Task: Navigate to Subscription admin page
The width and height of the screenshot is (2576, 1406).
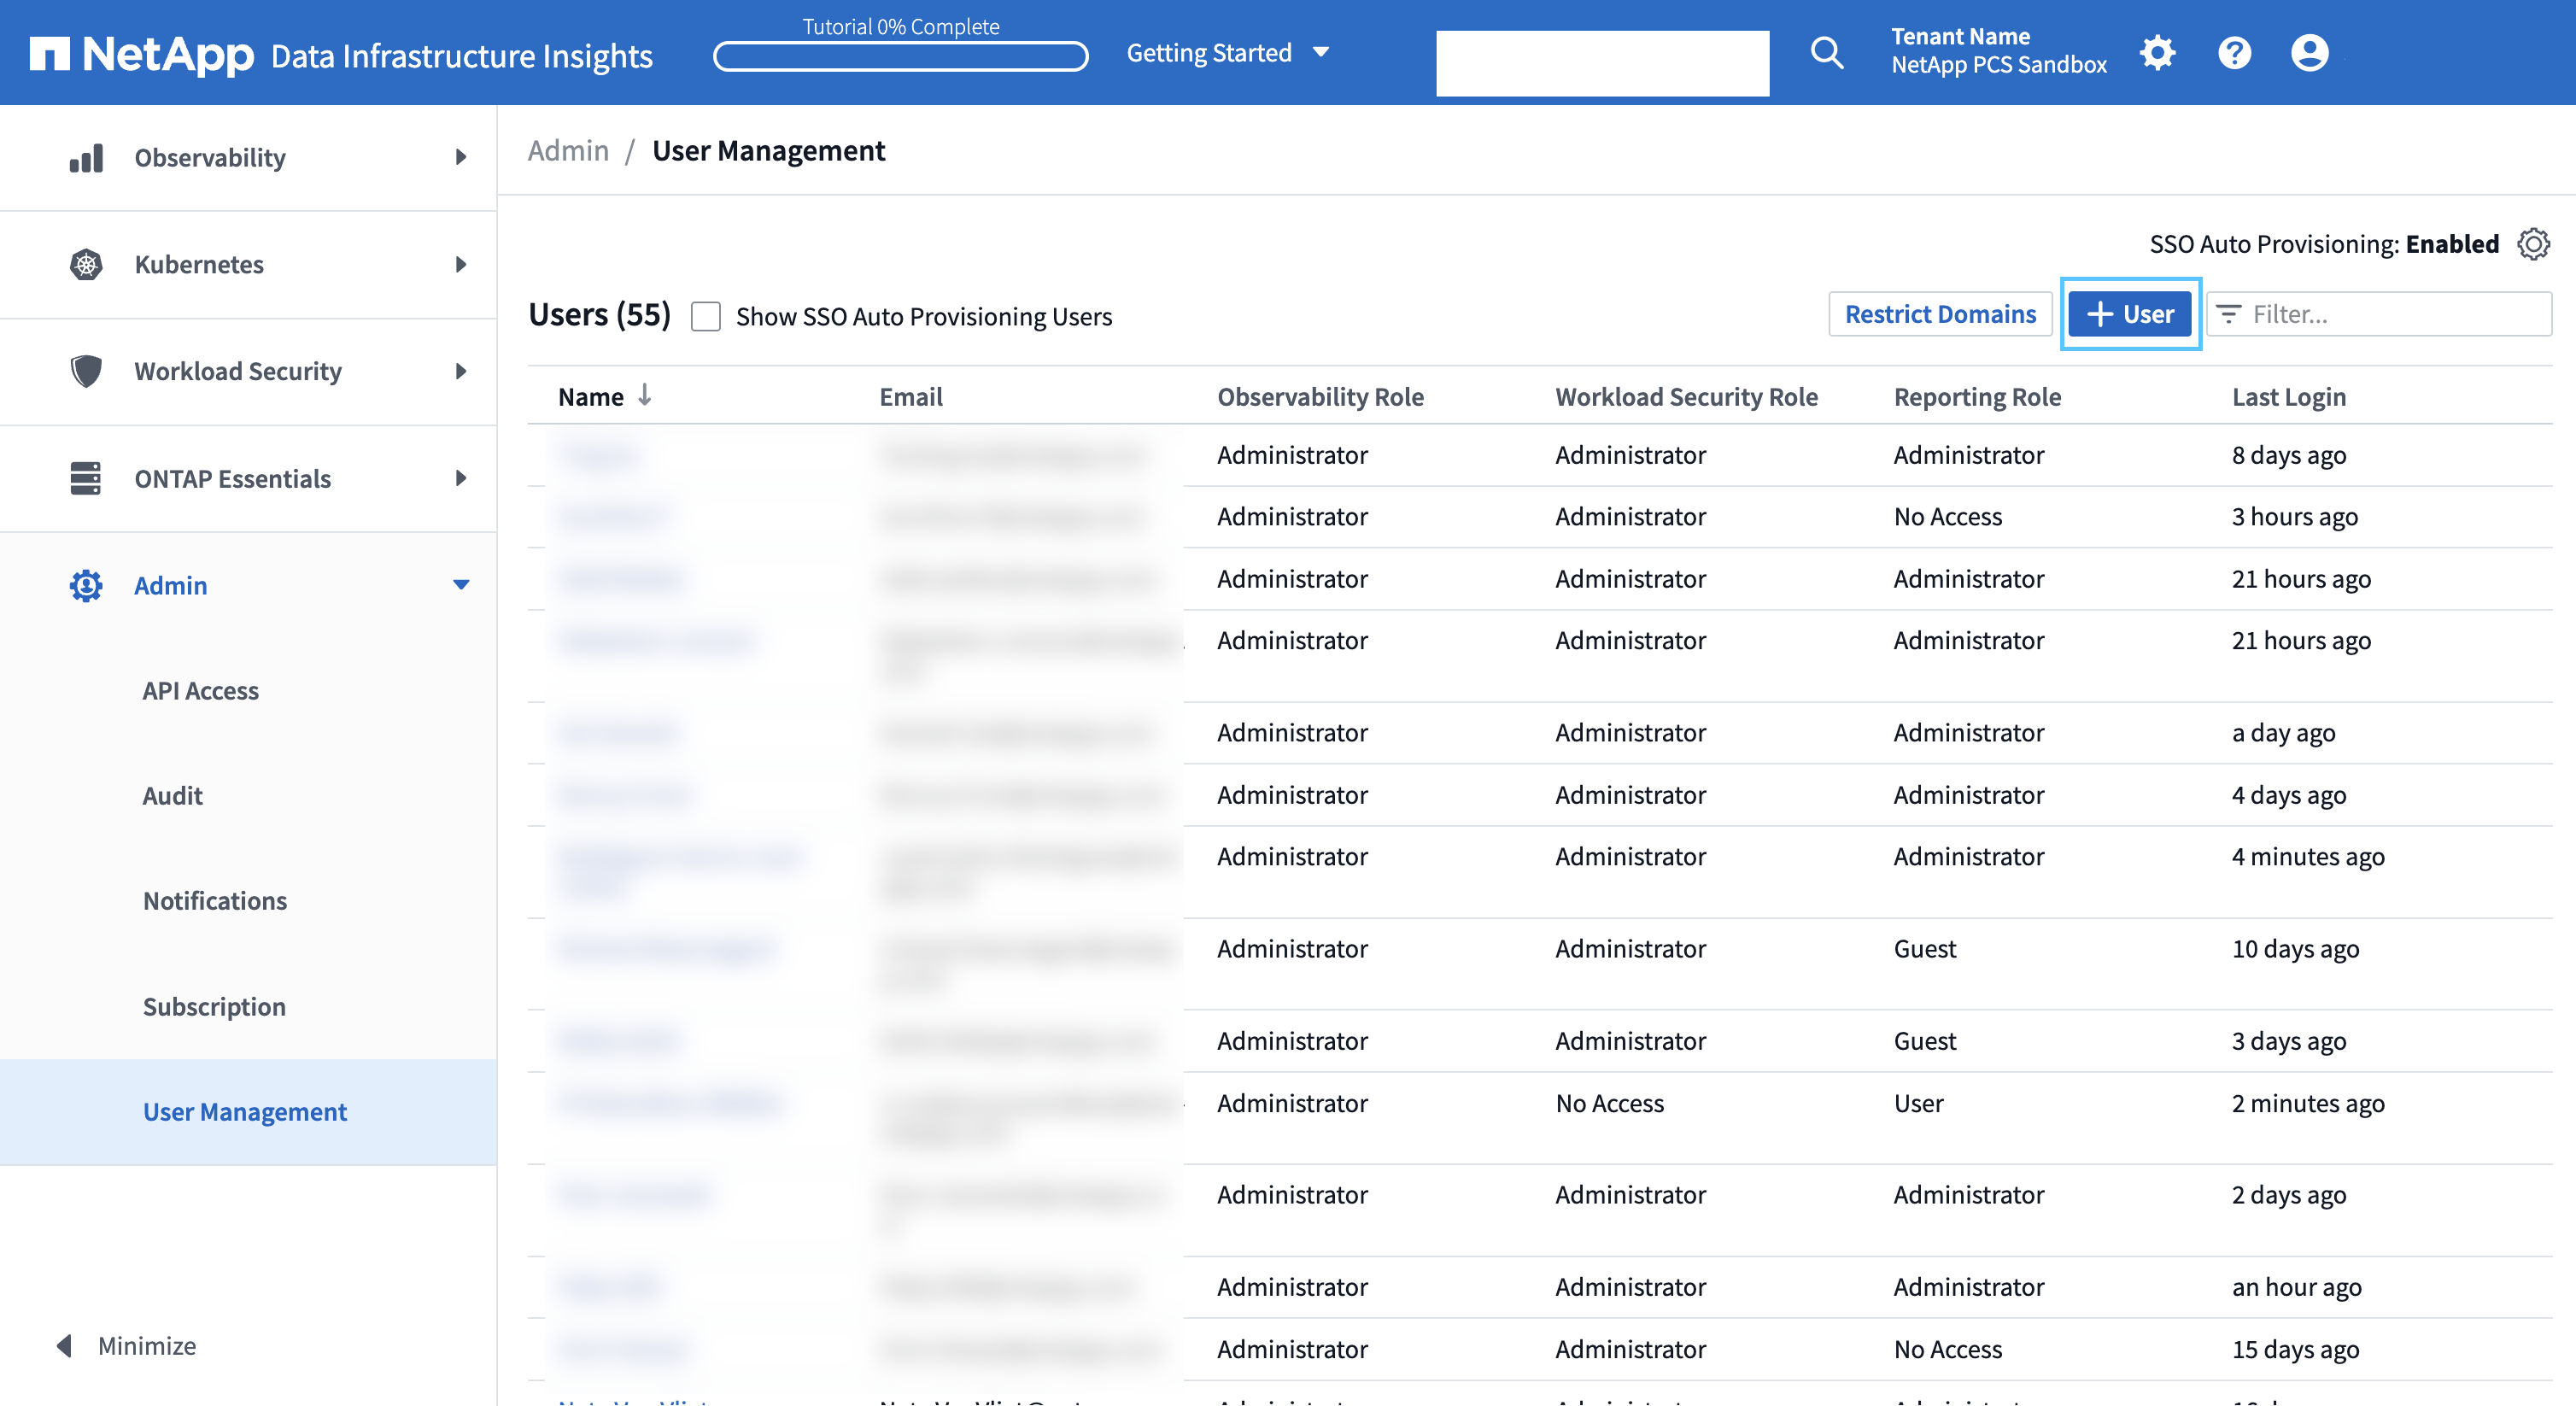Action: coord(213,1005)
